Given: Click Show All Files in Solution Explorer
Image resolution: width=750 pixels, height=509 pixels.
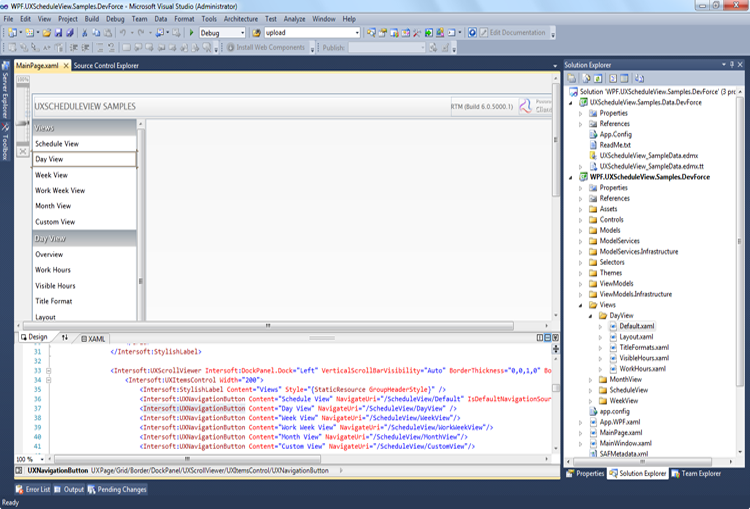Looking at the screenshot, I should [587, 78].
